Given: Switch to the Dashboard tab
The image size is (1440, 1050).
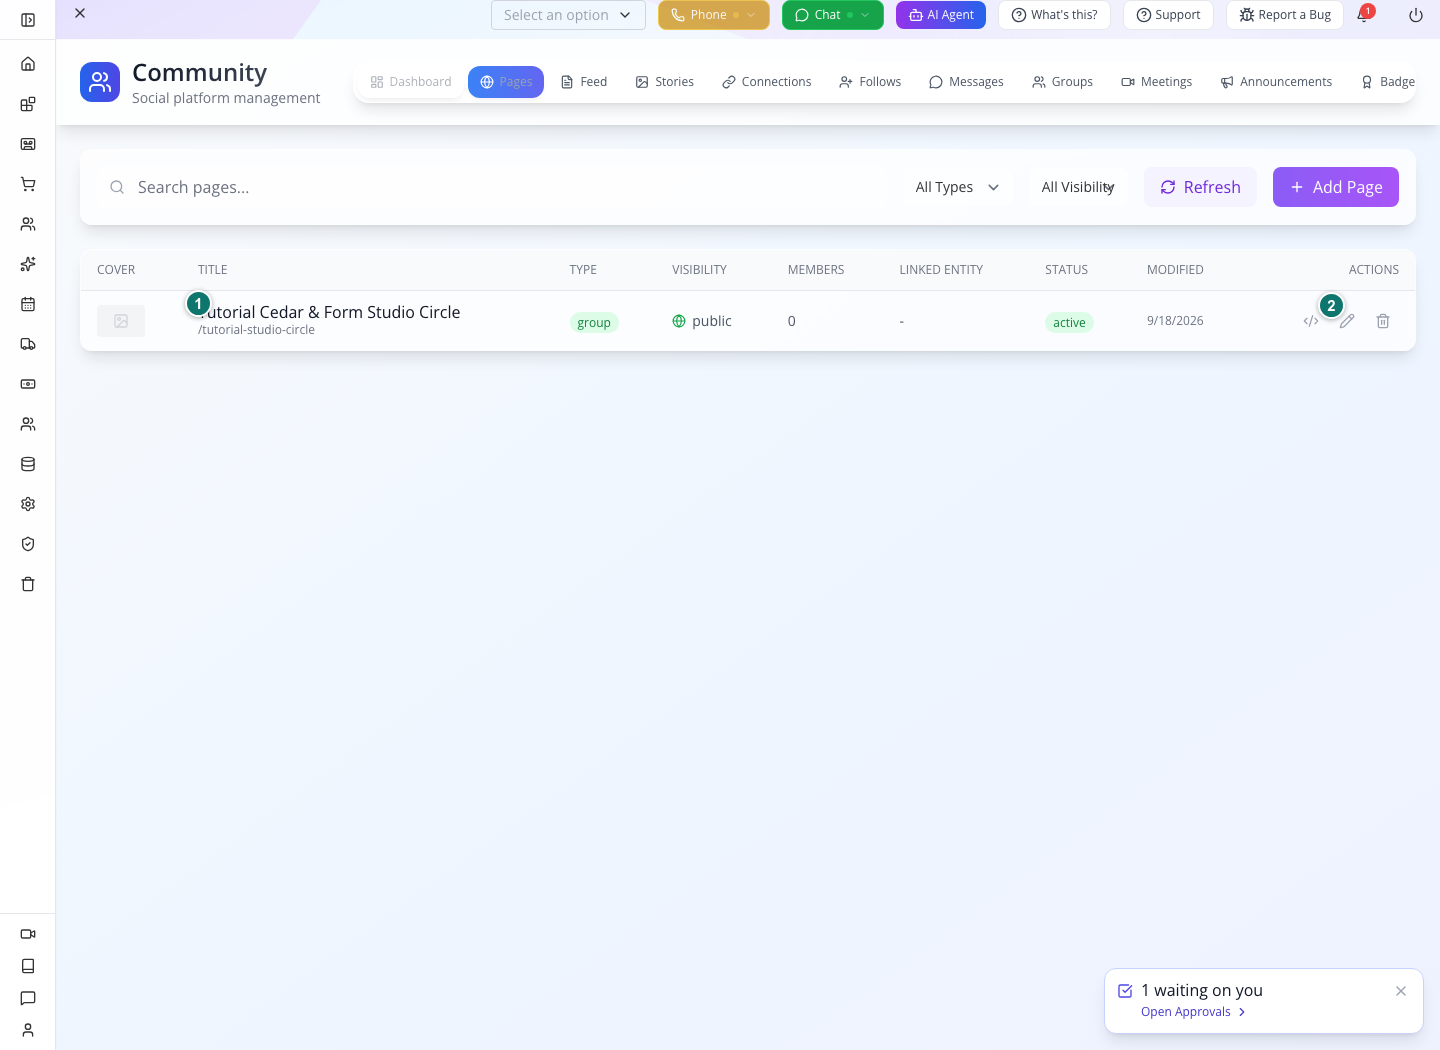Looking at the screenshot, I should 411,82.
